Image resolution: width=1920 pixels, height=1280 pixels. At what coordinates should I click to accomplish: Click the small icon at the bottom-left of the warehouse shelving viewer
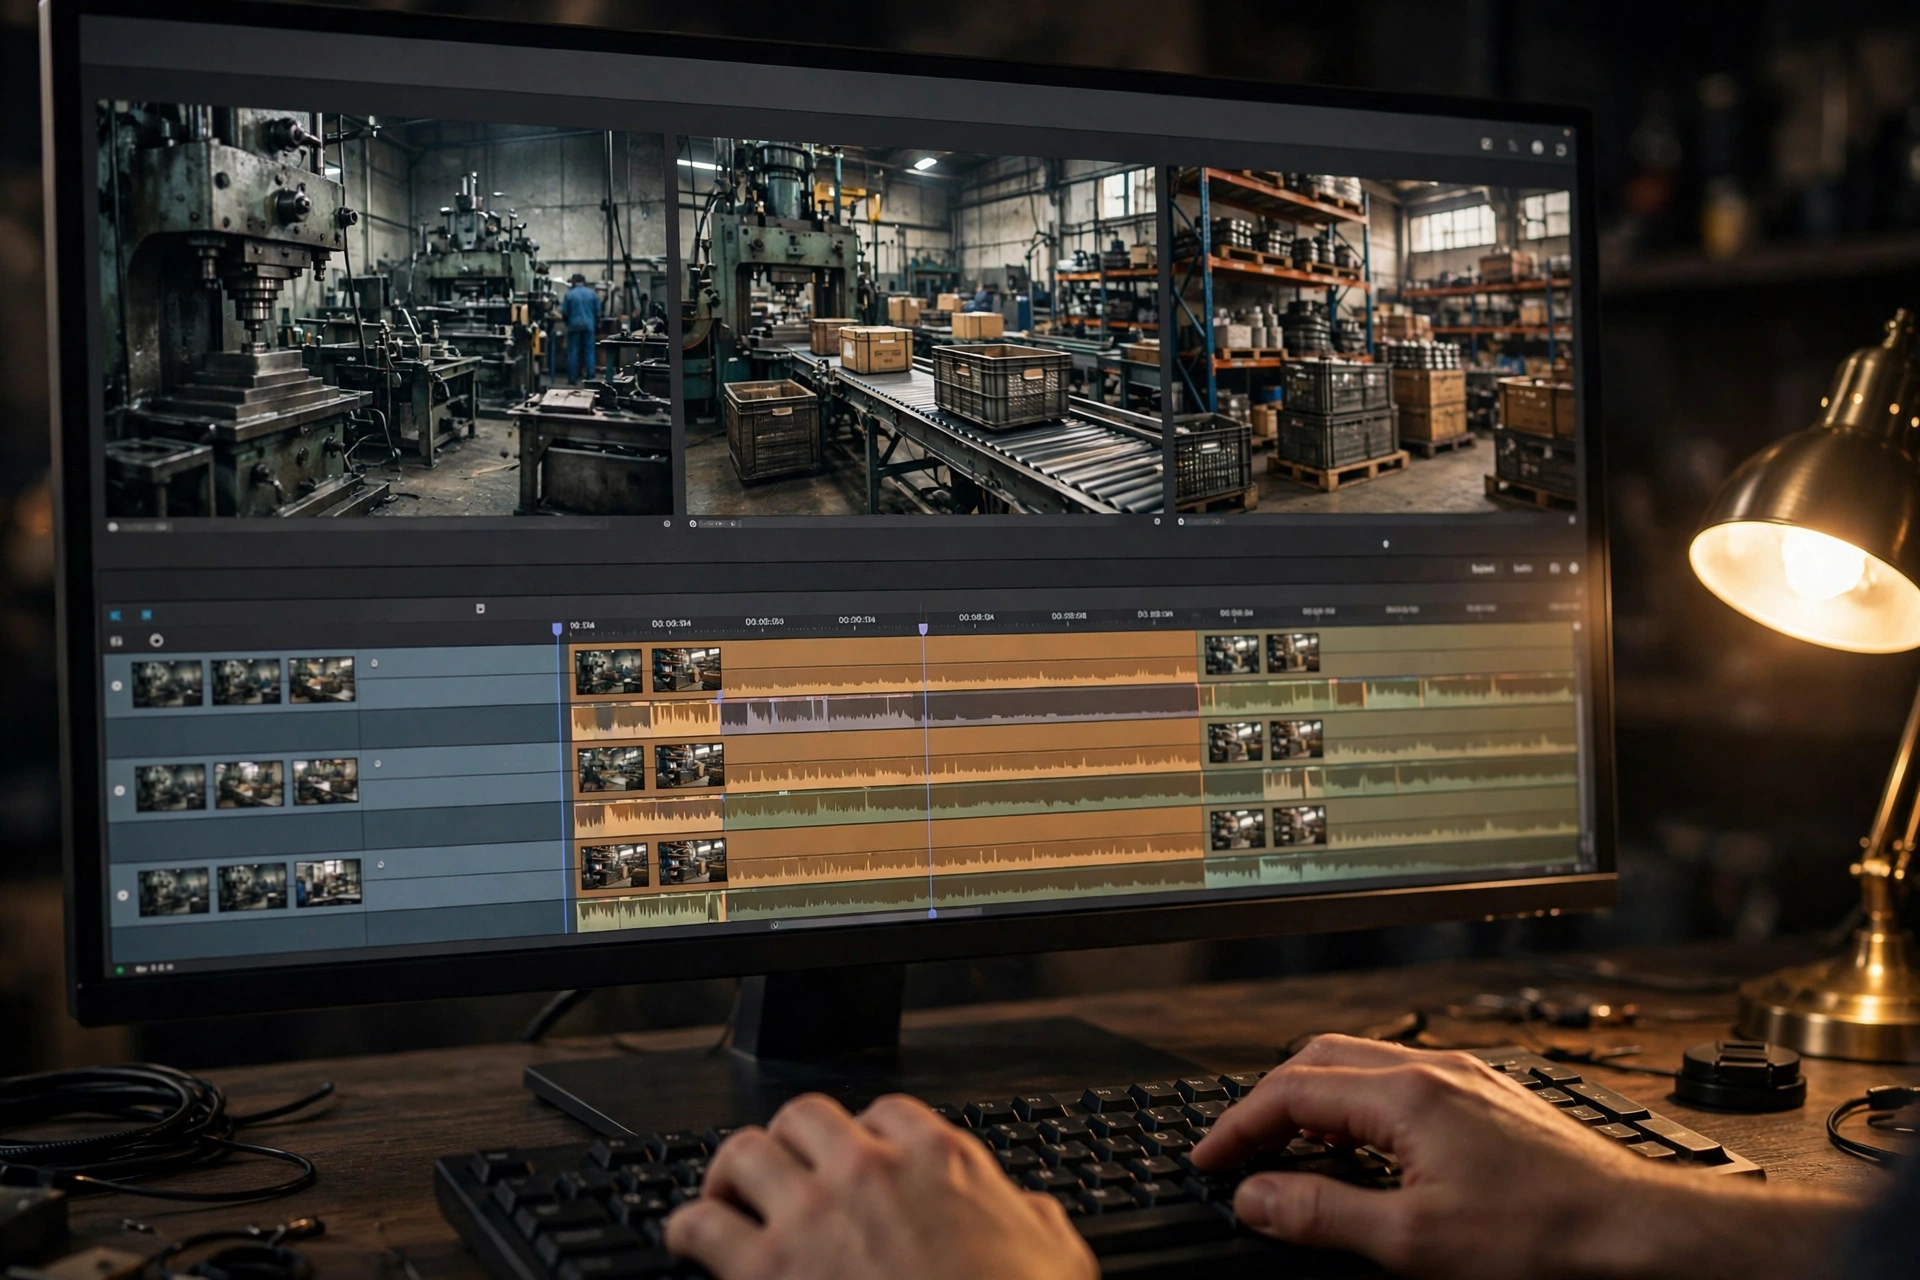coord(1181,521)
